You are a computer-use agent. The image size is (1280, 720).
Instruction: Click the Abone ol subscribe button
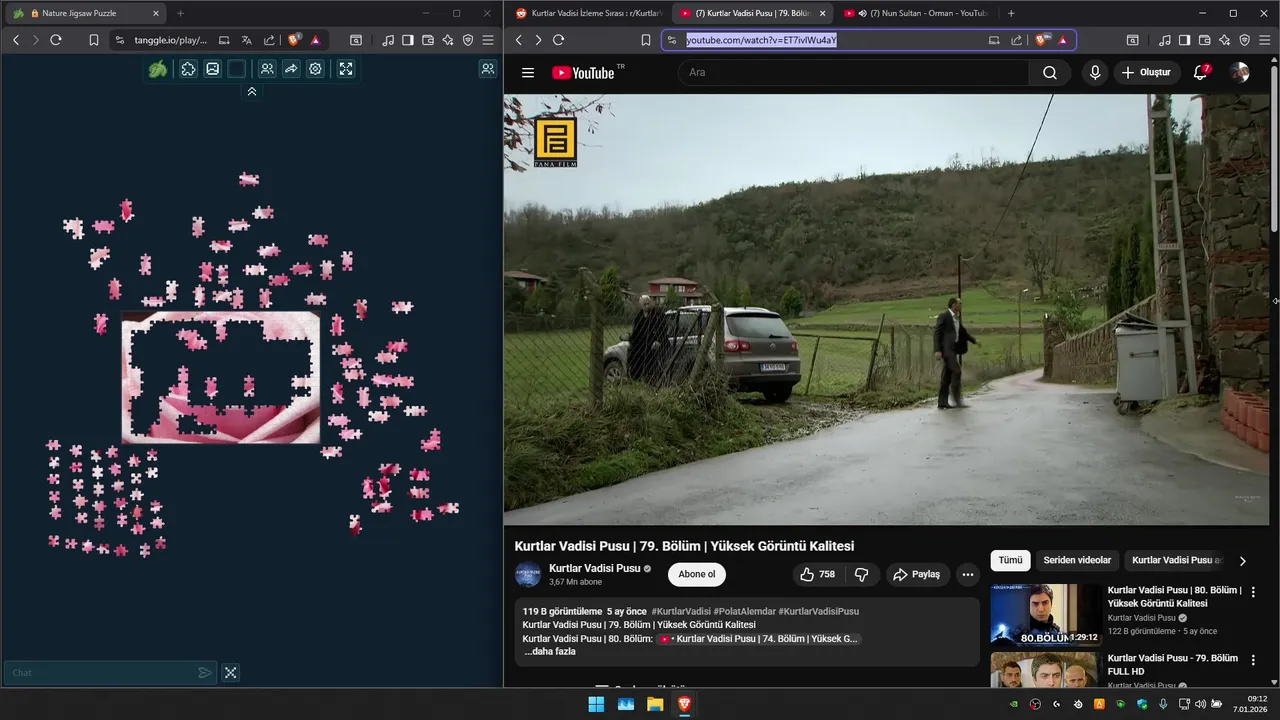(697, 574)
